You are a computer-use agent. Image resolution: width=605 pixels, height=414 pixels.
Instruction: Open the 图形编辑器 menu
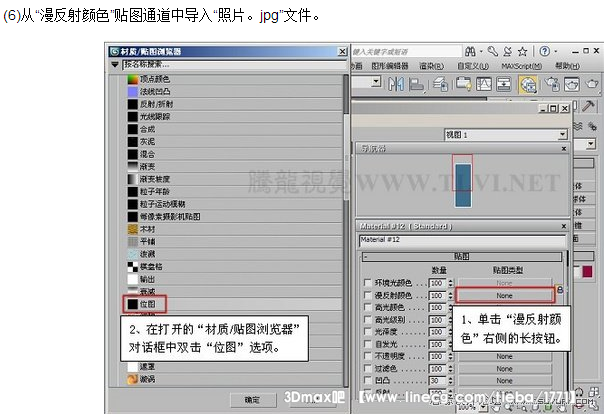(389, 66)
